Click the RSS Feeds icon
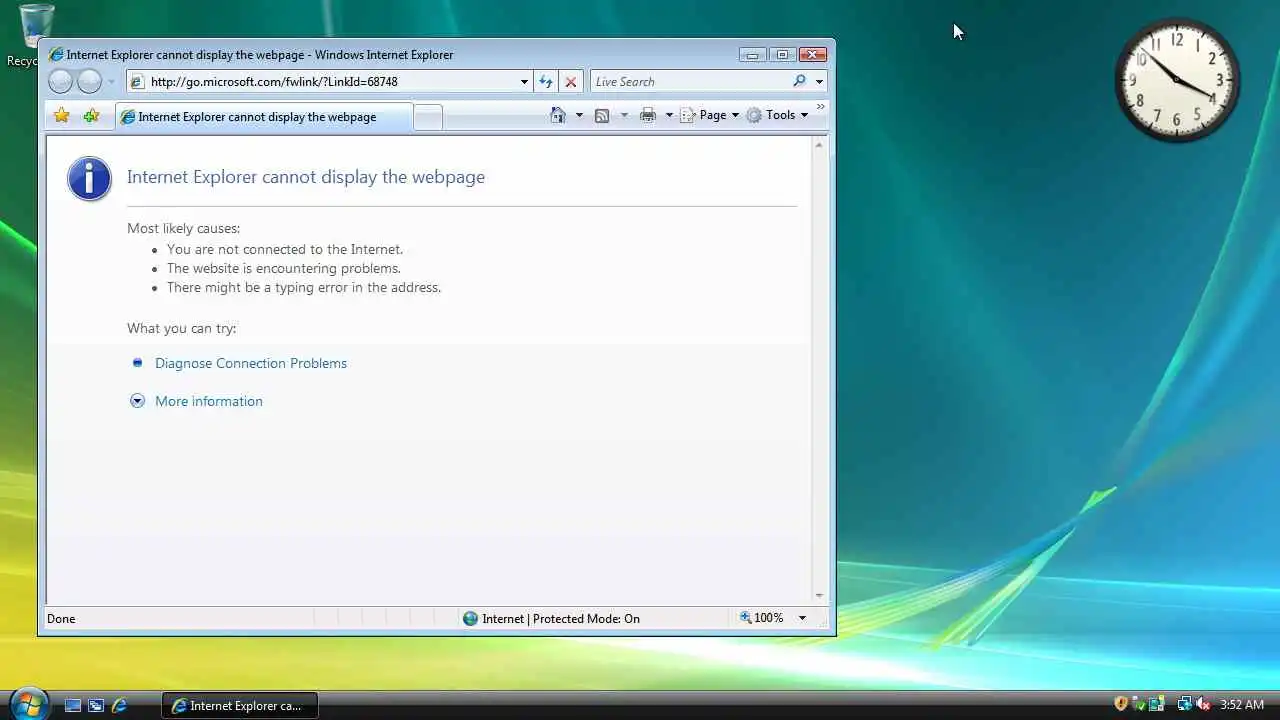The image size is (1280, 720). click(x=602, y=115)
